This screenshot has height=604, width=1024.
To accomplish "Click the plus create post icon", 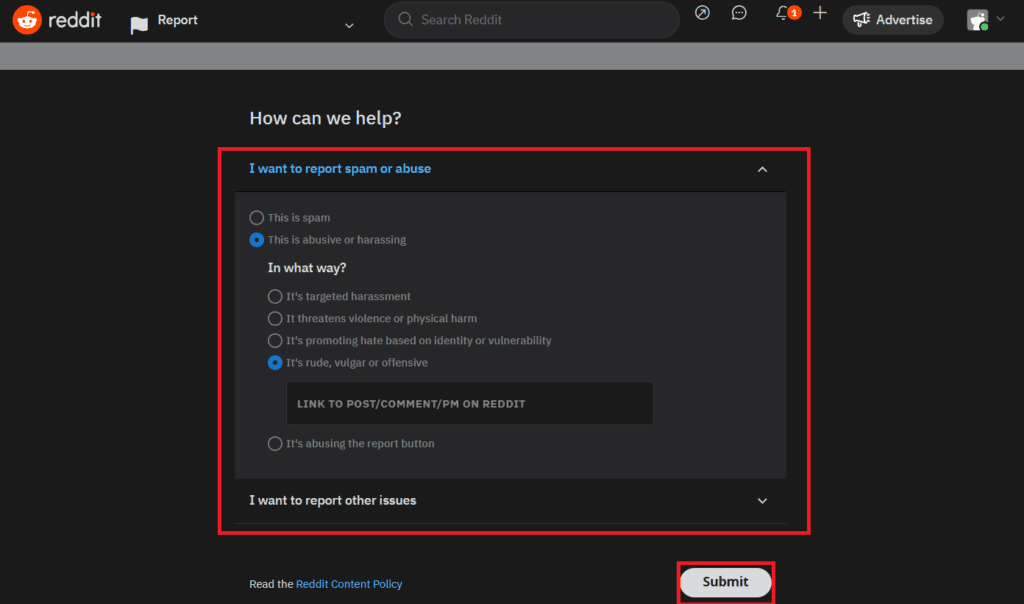I will click(x=820, y=12).
